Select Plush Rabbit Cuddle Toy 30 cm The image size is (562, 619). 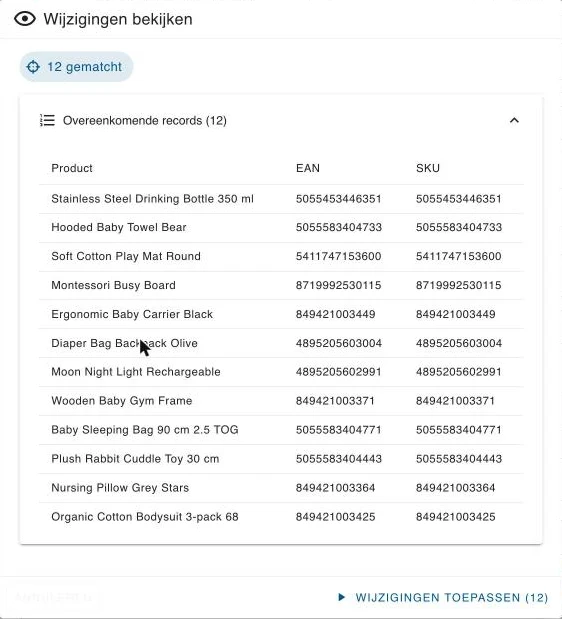point(135,459)
